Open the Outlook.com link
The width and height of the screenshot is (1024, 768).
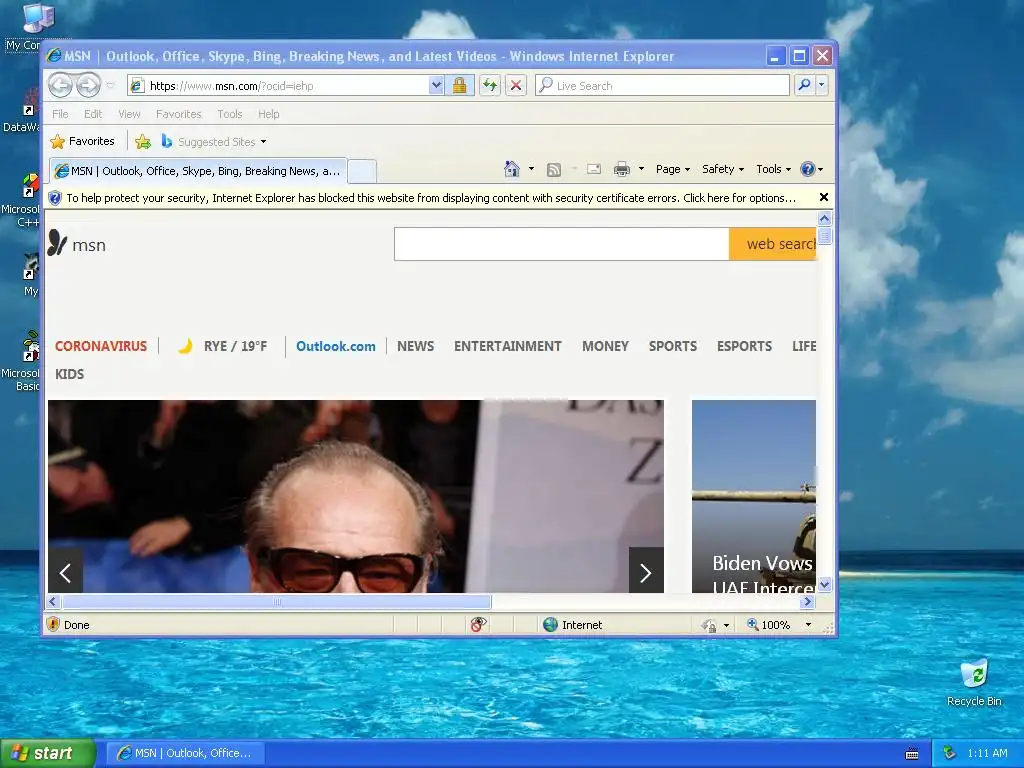[336, 346]
